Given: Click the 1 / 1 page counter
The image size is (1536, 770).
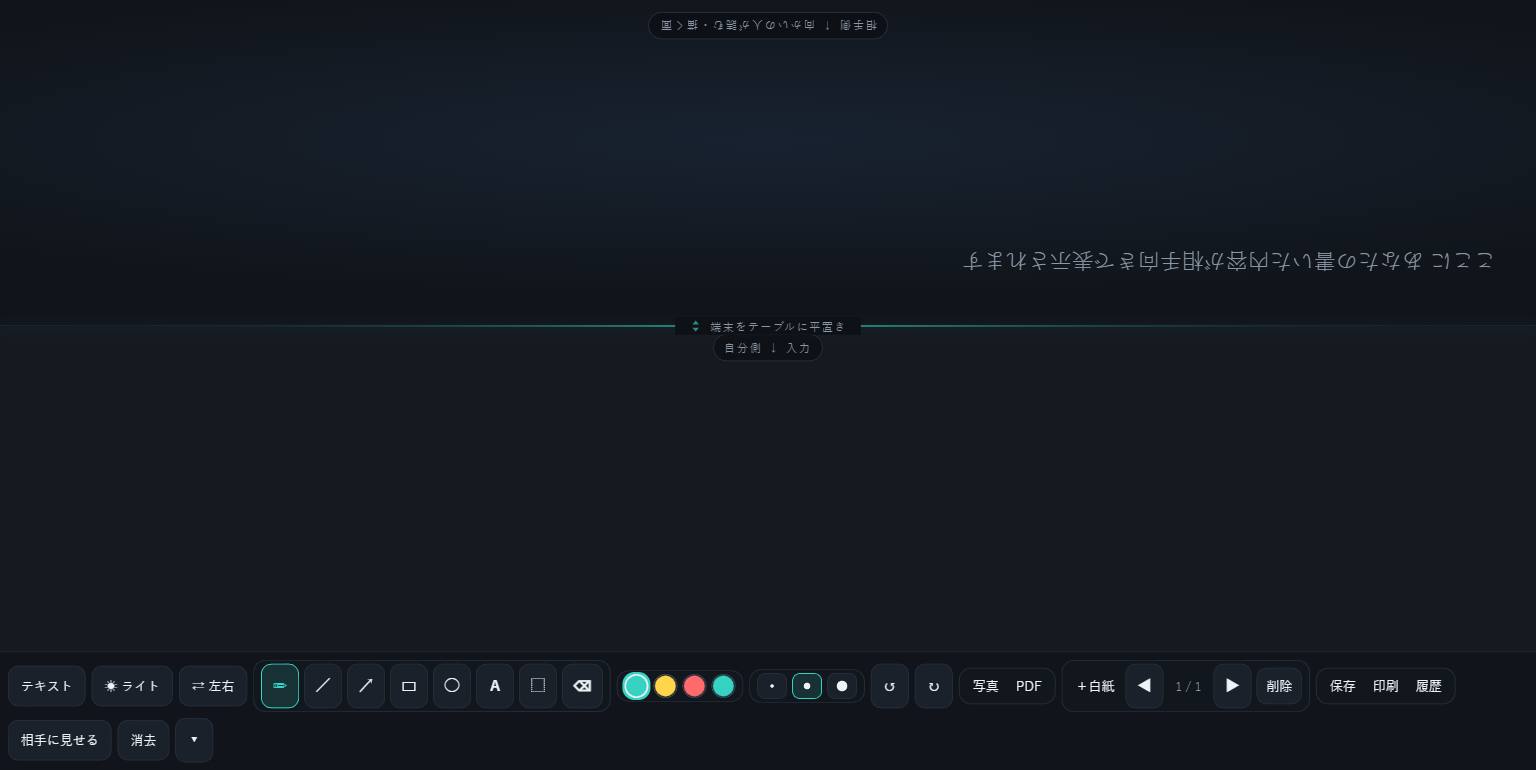Looking at the screenshot, I should click(1188, 686).
